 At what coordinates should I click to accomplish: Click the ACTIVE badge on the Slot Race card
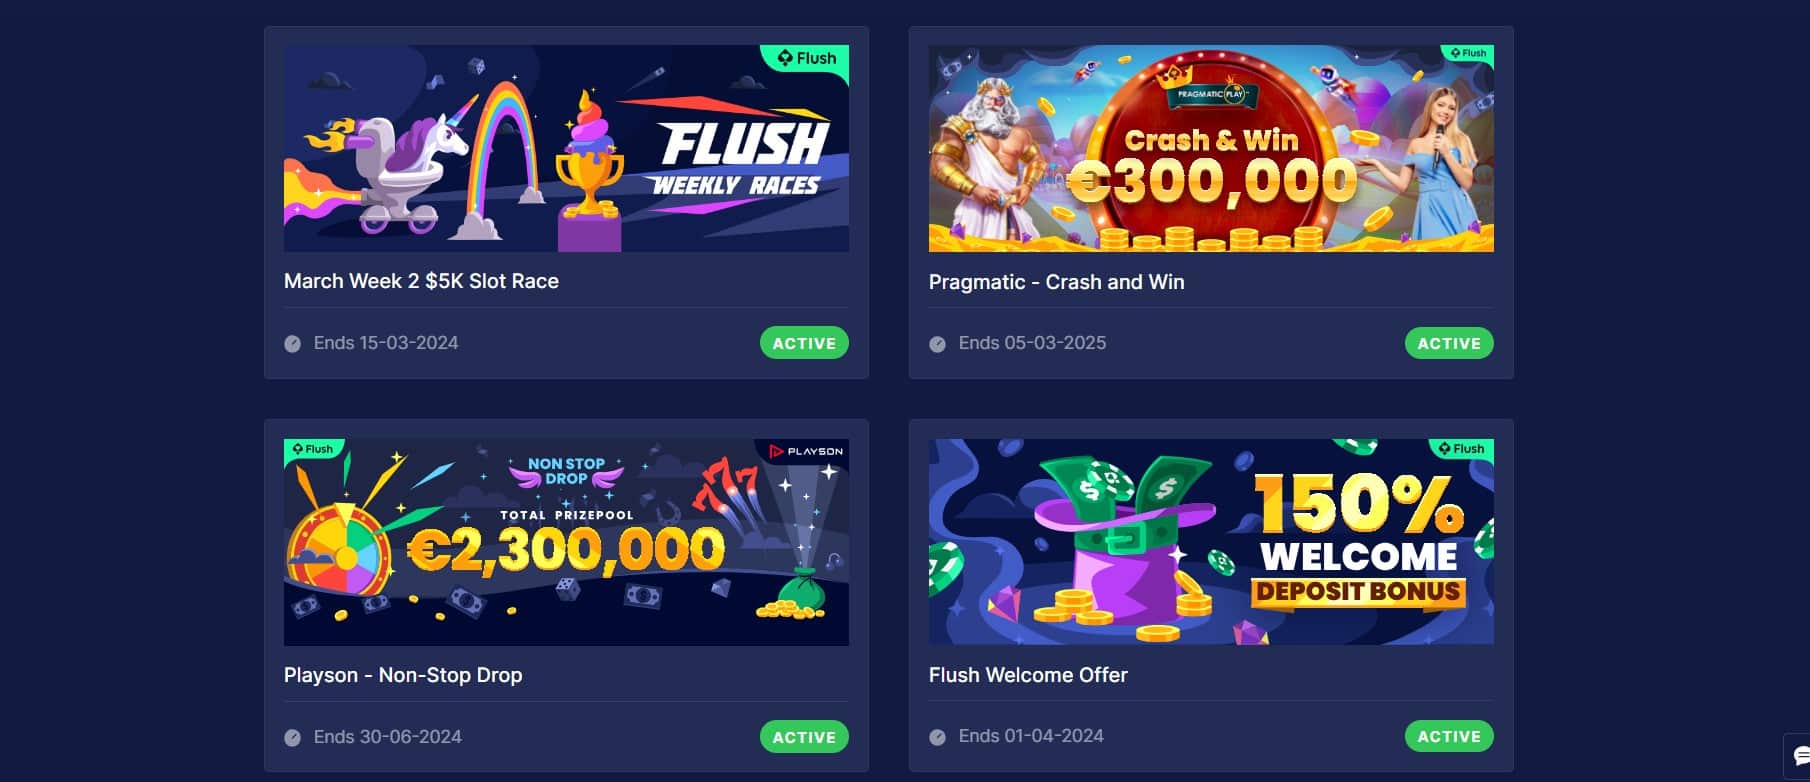pyautogui.click(x=804, y=343)
